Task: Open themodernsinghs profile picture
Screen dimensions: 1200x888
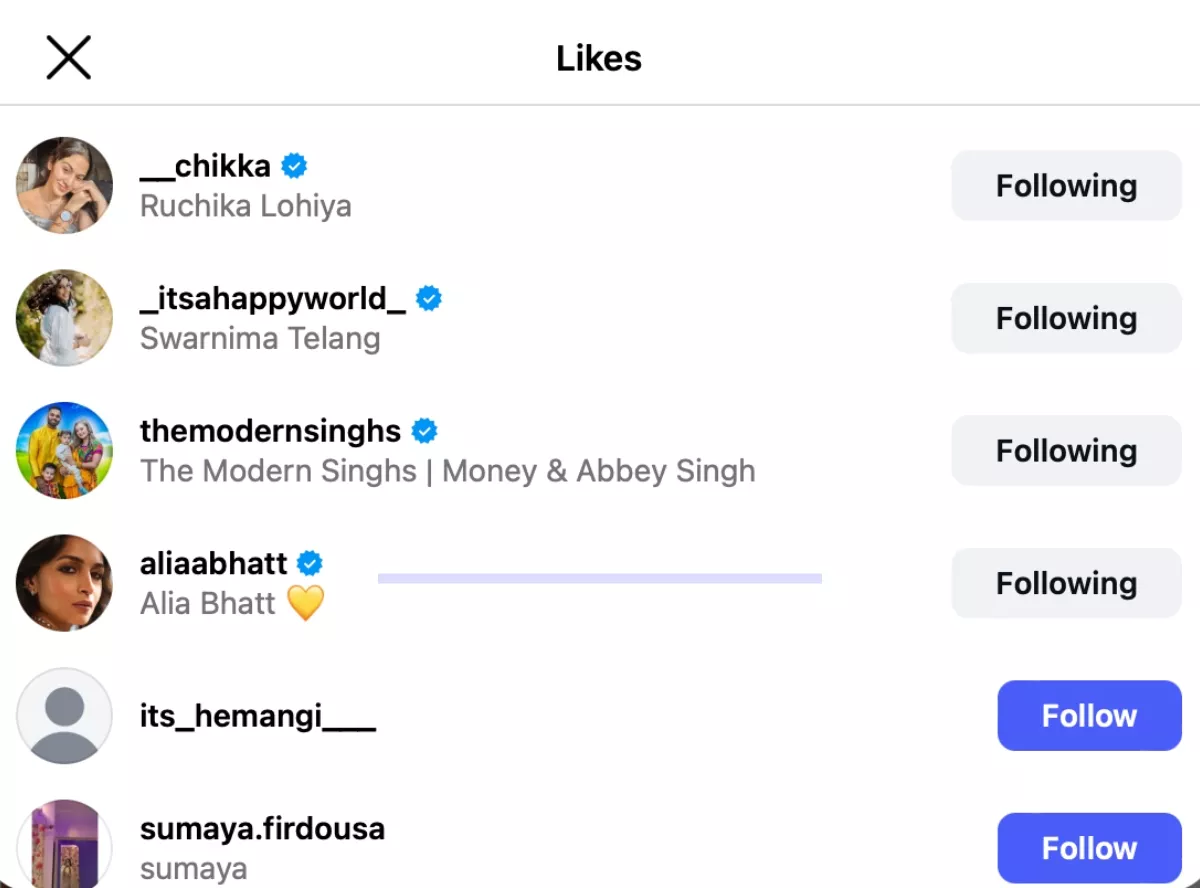Action: pos(64,450)
